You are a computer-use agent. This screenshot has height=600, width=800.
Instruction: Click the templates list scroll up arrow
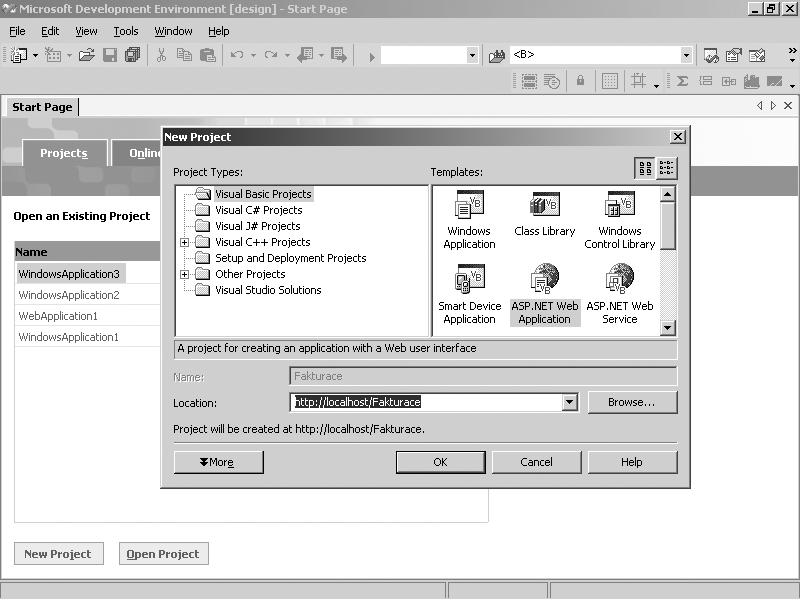pos(667,194)
